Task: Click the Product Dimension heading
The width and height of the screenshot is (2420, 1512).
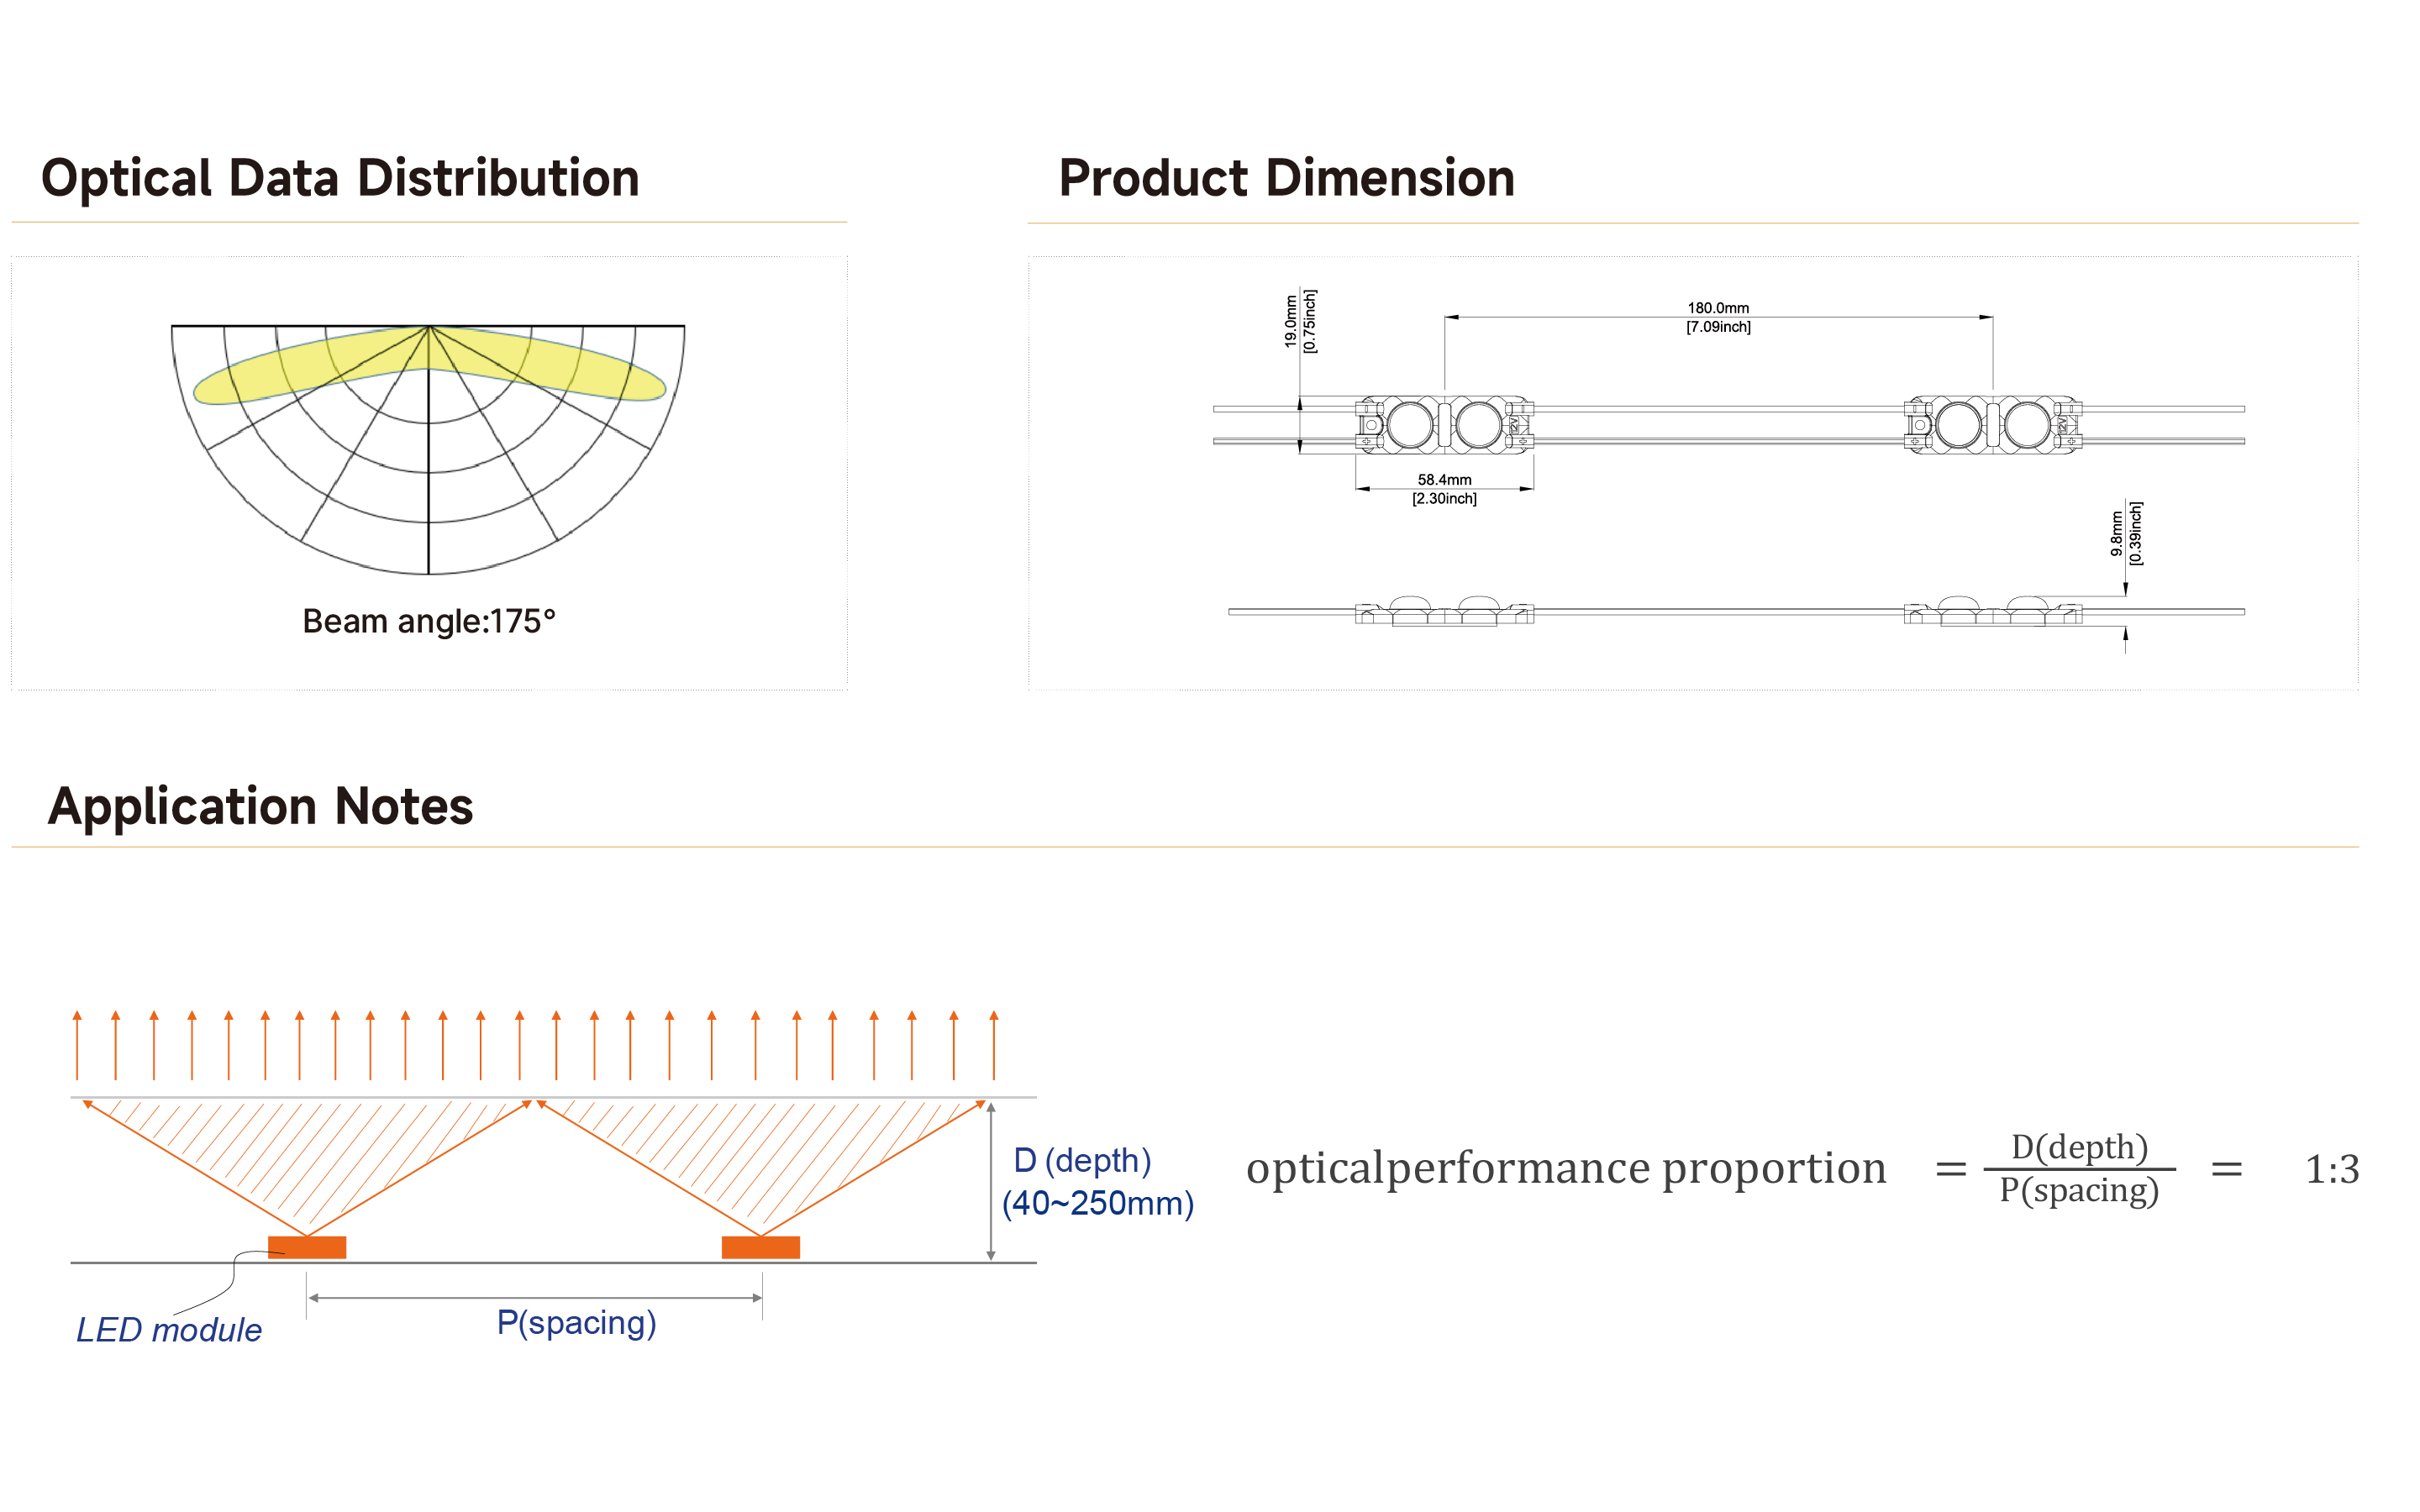Action: [1286, 179]
